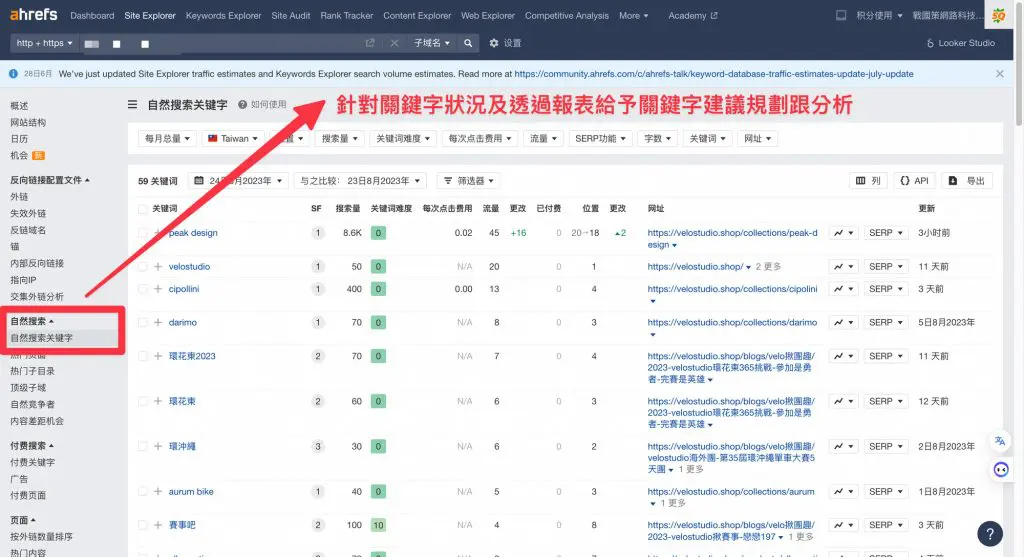Screen dimensions: 1024x557
Task: Open target URL in new tab icon
Action: (x=370, y=43)
